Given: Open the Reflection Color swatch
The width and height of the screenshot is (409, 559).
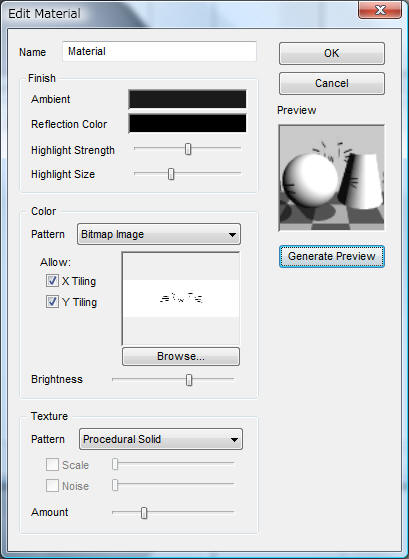Looking at the screenshot, I should [x=187, y=123].
